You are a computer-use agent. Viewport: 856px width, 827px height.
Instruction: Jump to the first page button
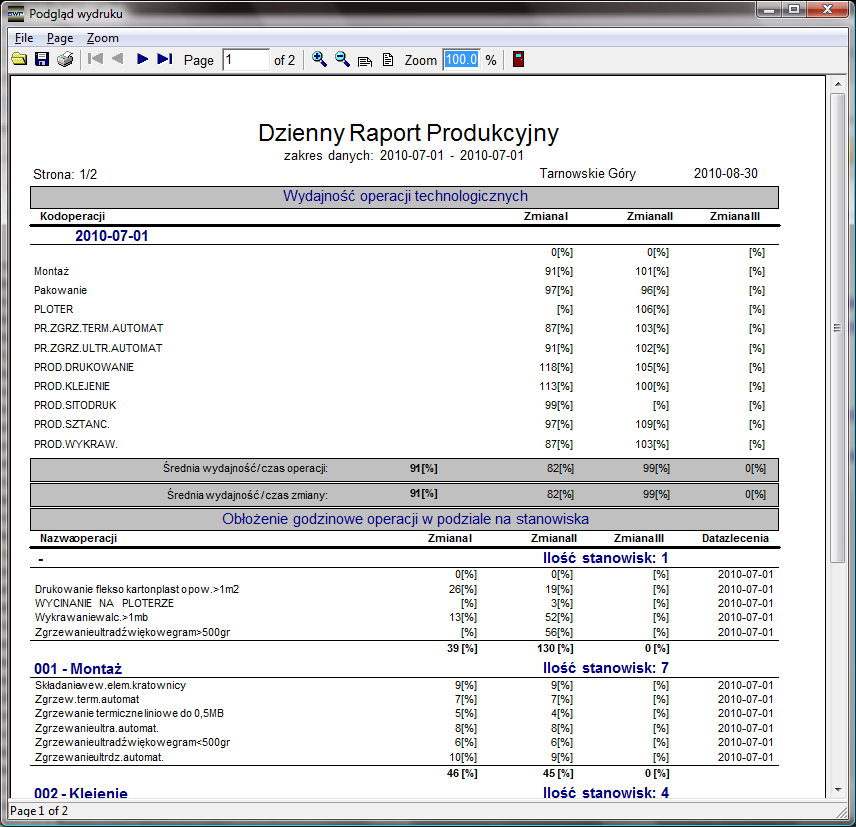pos(96,60)
